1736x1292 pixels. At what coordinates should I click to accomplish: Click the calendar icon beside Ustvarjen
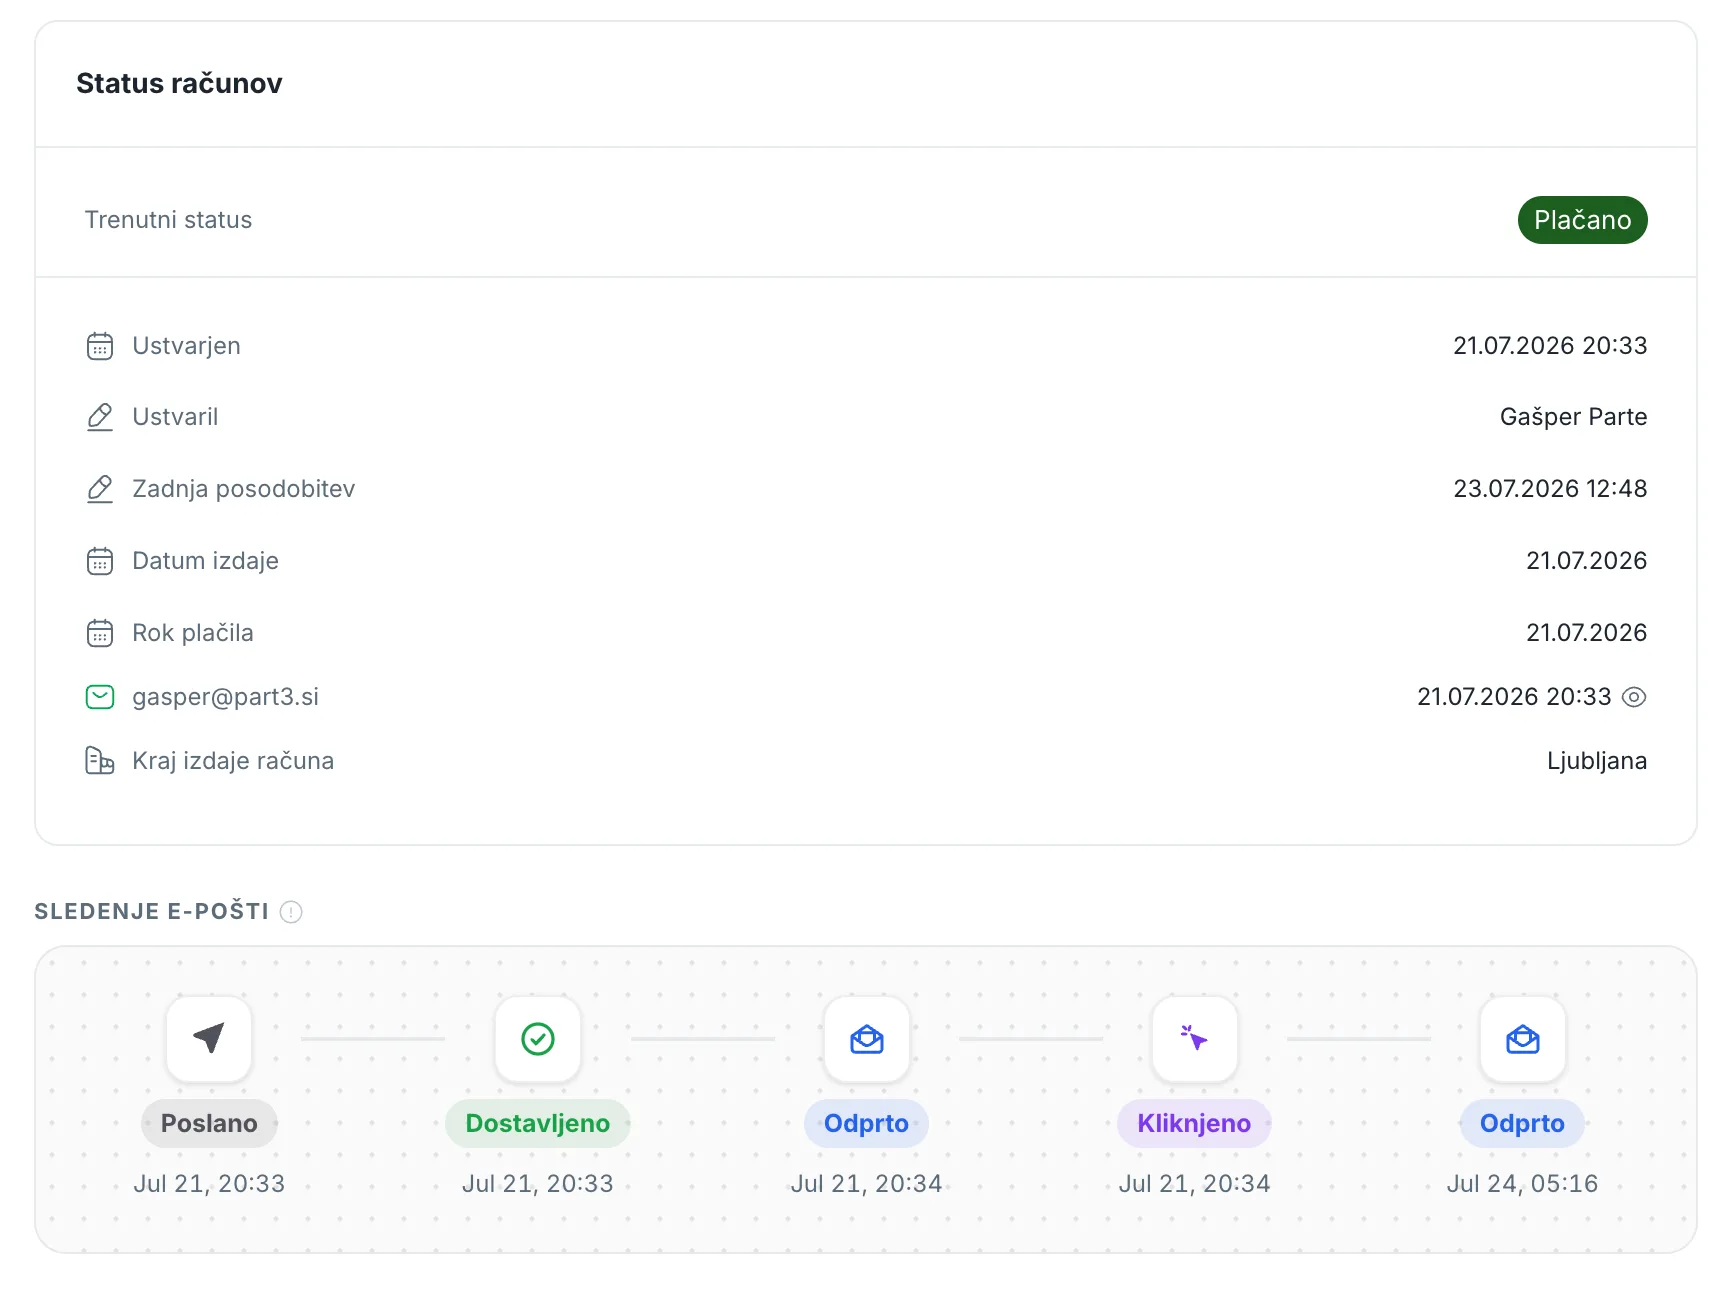pos(100,346)
